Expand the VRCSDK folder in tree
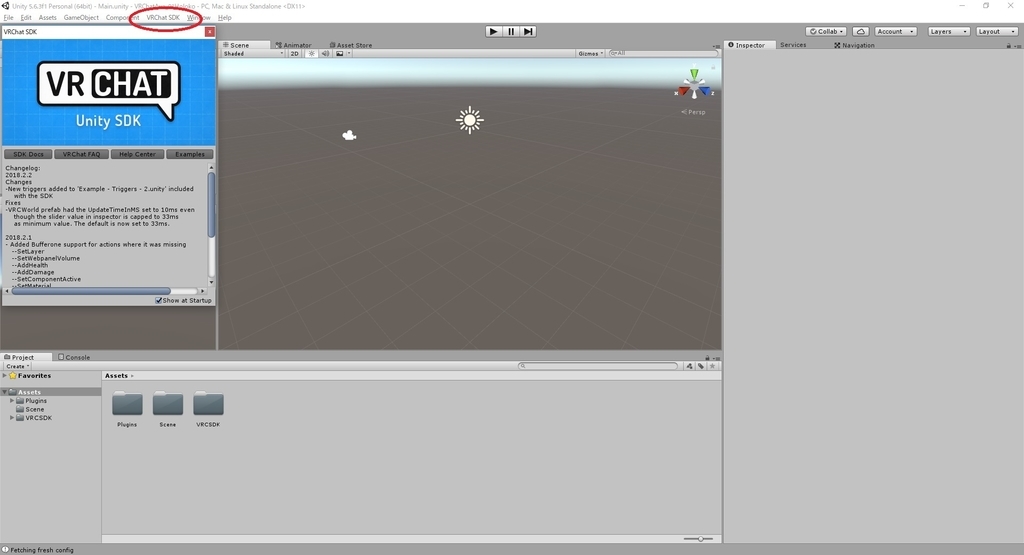The height and width of the screenshot is (555, 1024). coord(12,417)
